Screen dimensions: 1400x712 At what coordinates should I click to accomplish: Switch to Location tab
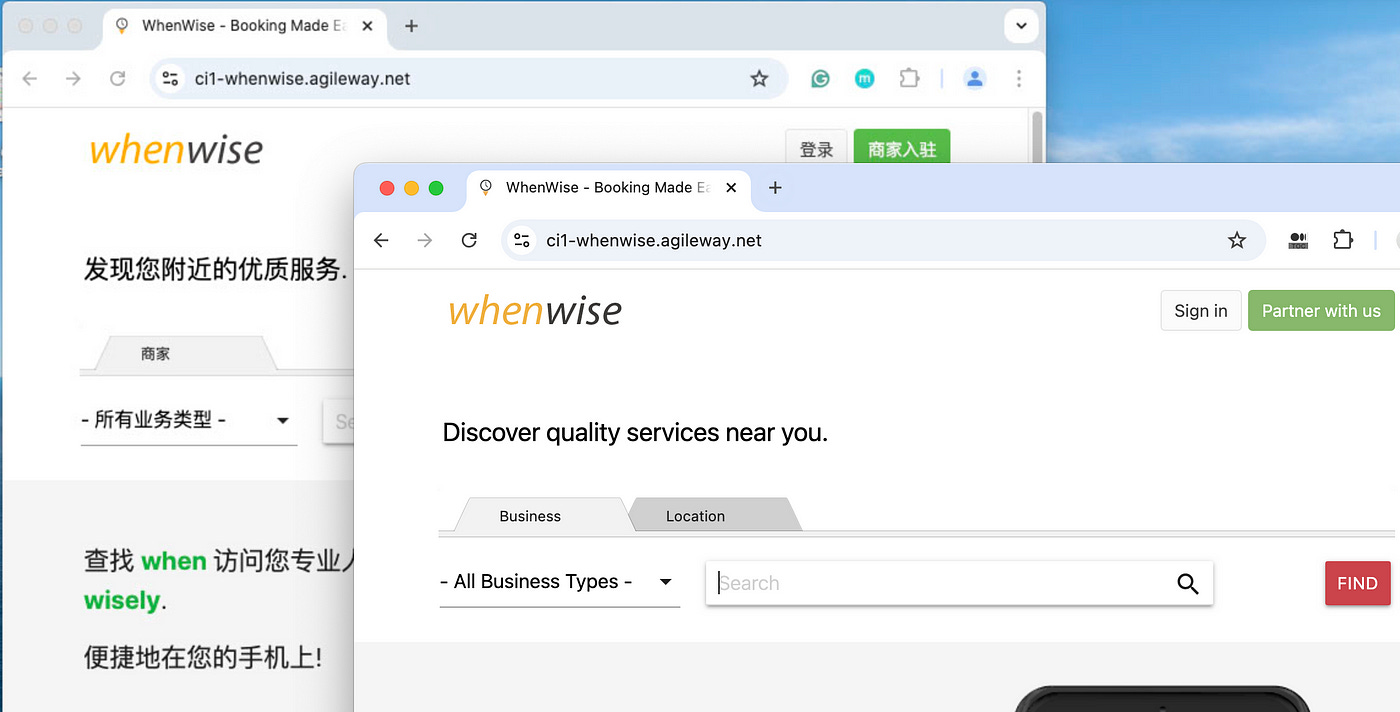point(695,516)
